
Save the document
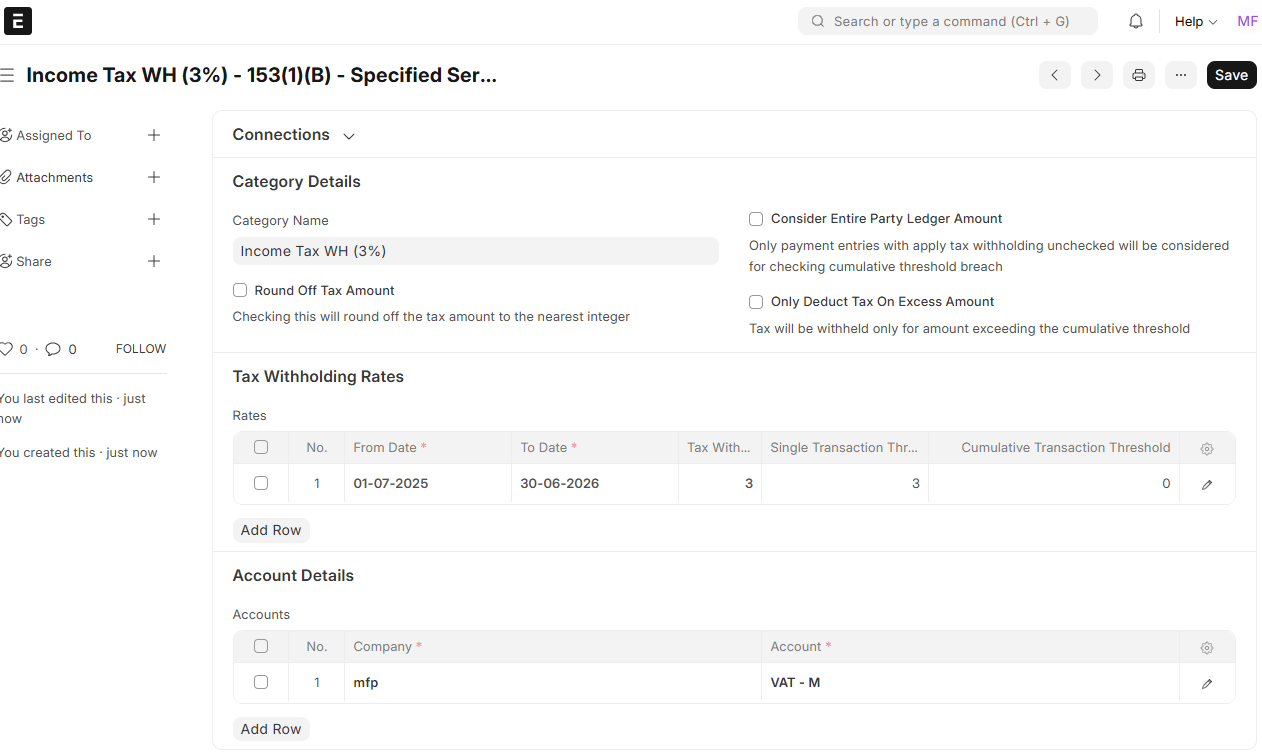pos(1232,75)
